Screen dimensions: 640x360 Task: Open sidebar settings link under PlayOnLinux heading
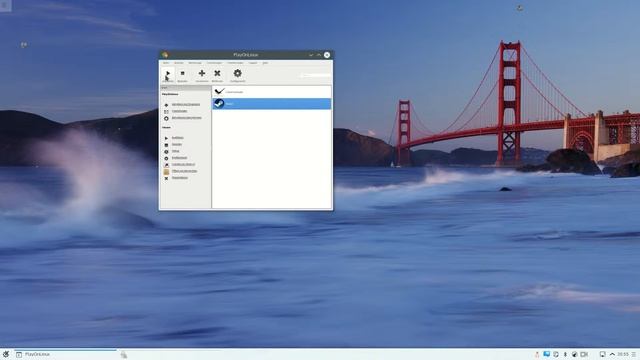coord(179,111)
